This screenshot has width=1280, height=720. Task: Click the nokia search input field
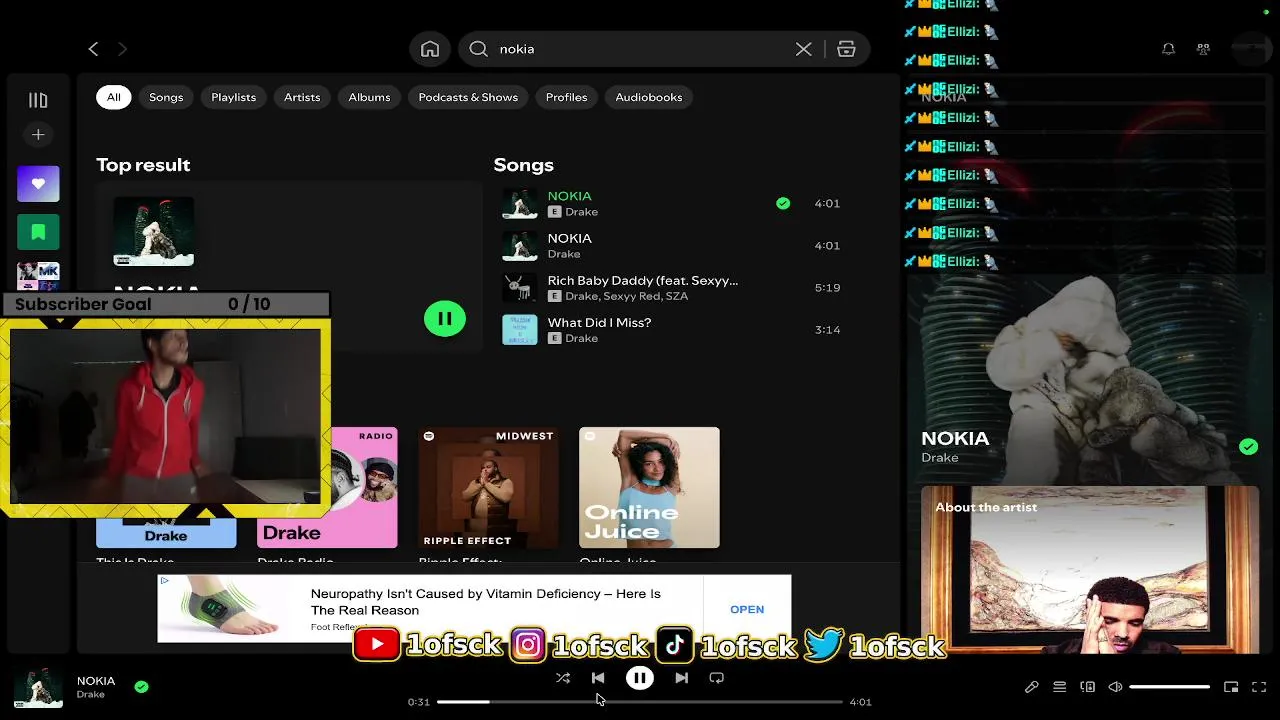click(x=640, y=49)
